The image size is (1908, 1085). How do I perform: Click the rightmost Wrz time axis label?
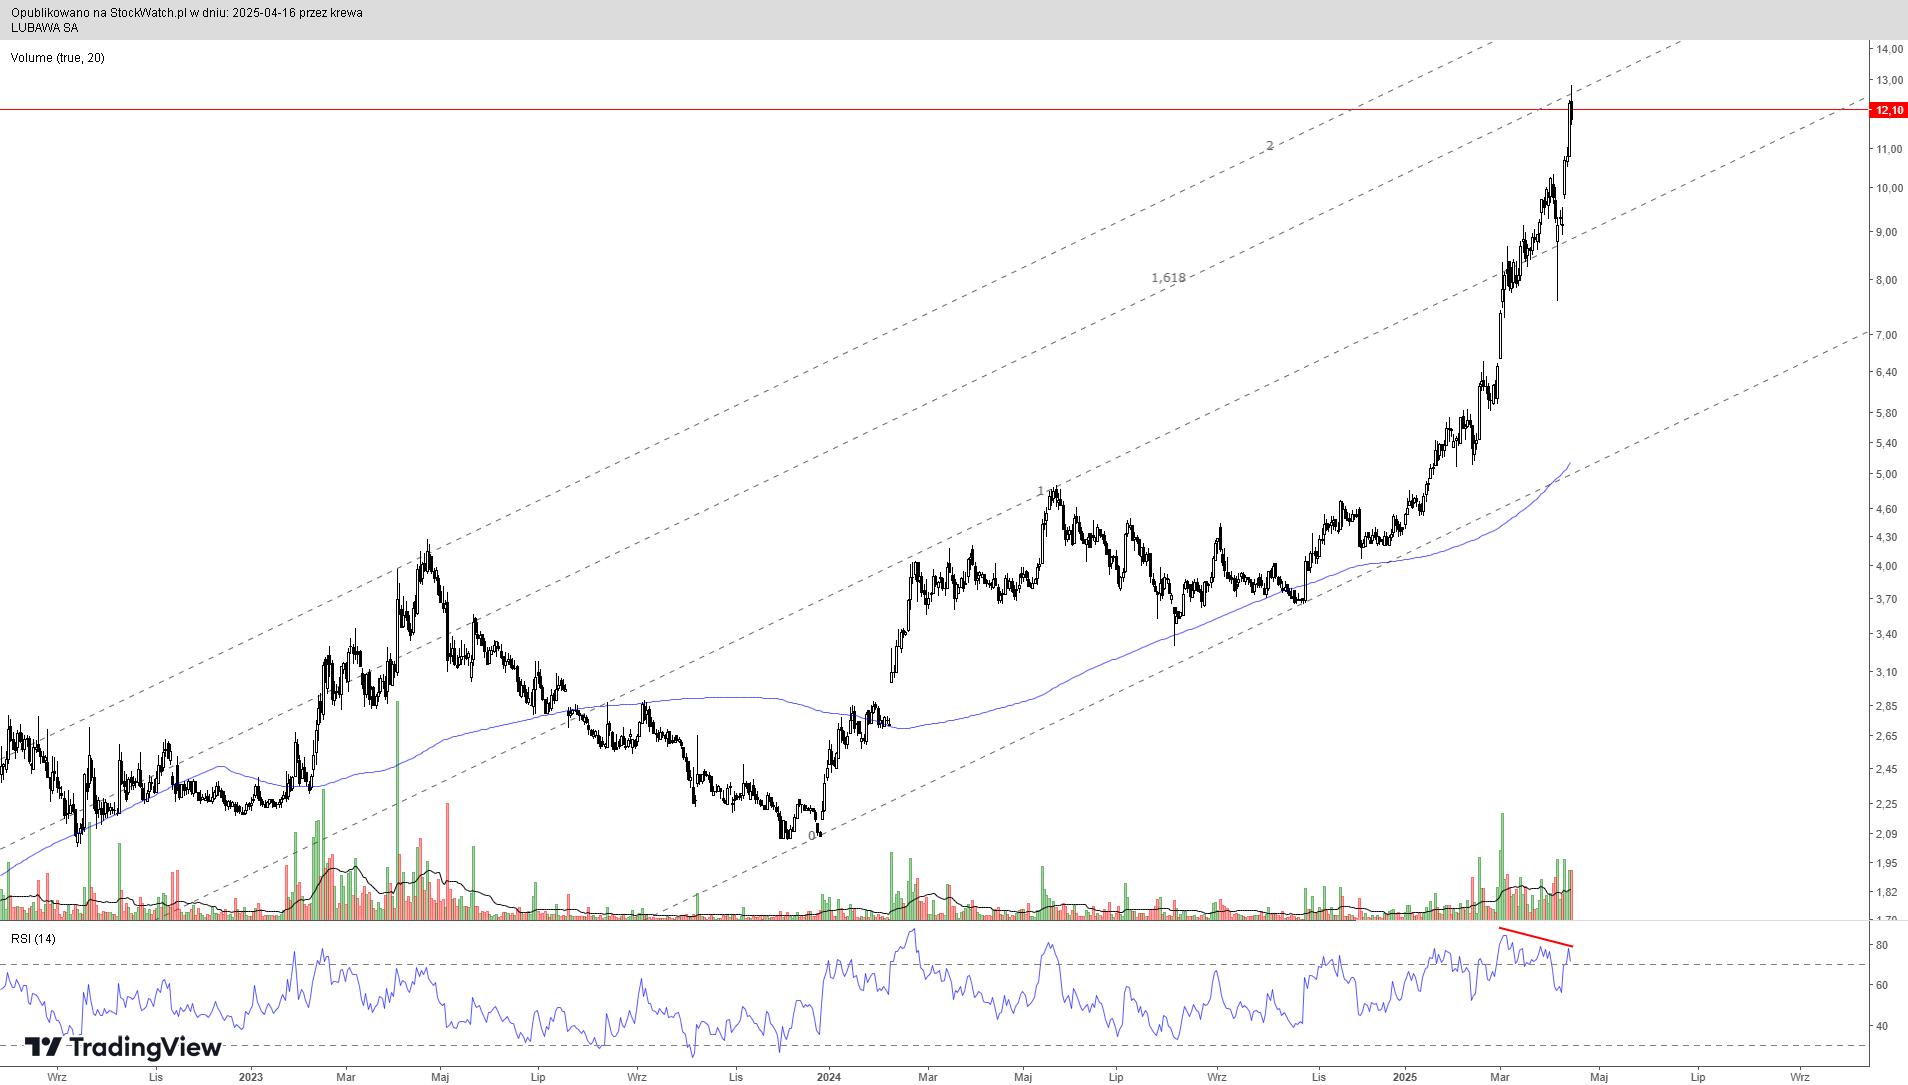coord(1800,1077)
